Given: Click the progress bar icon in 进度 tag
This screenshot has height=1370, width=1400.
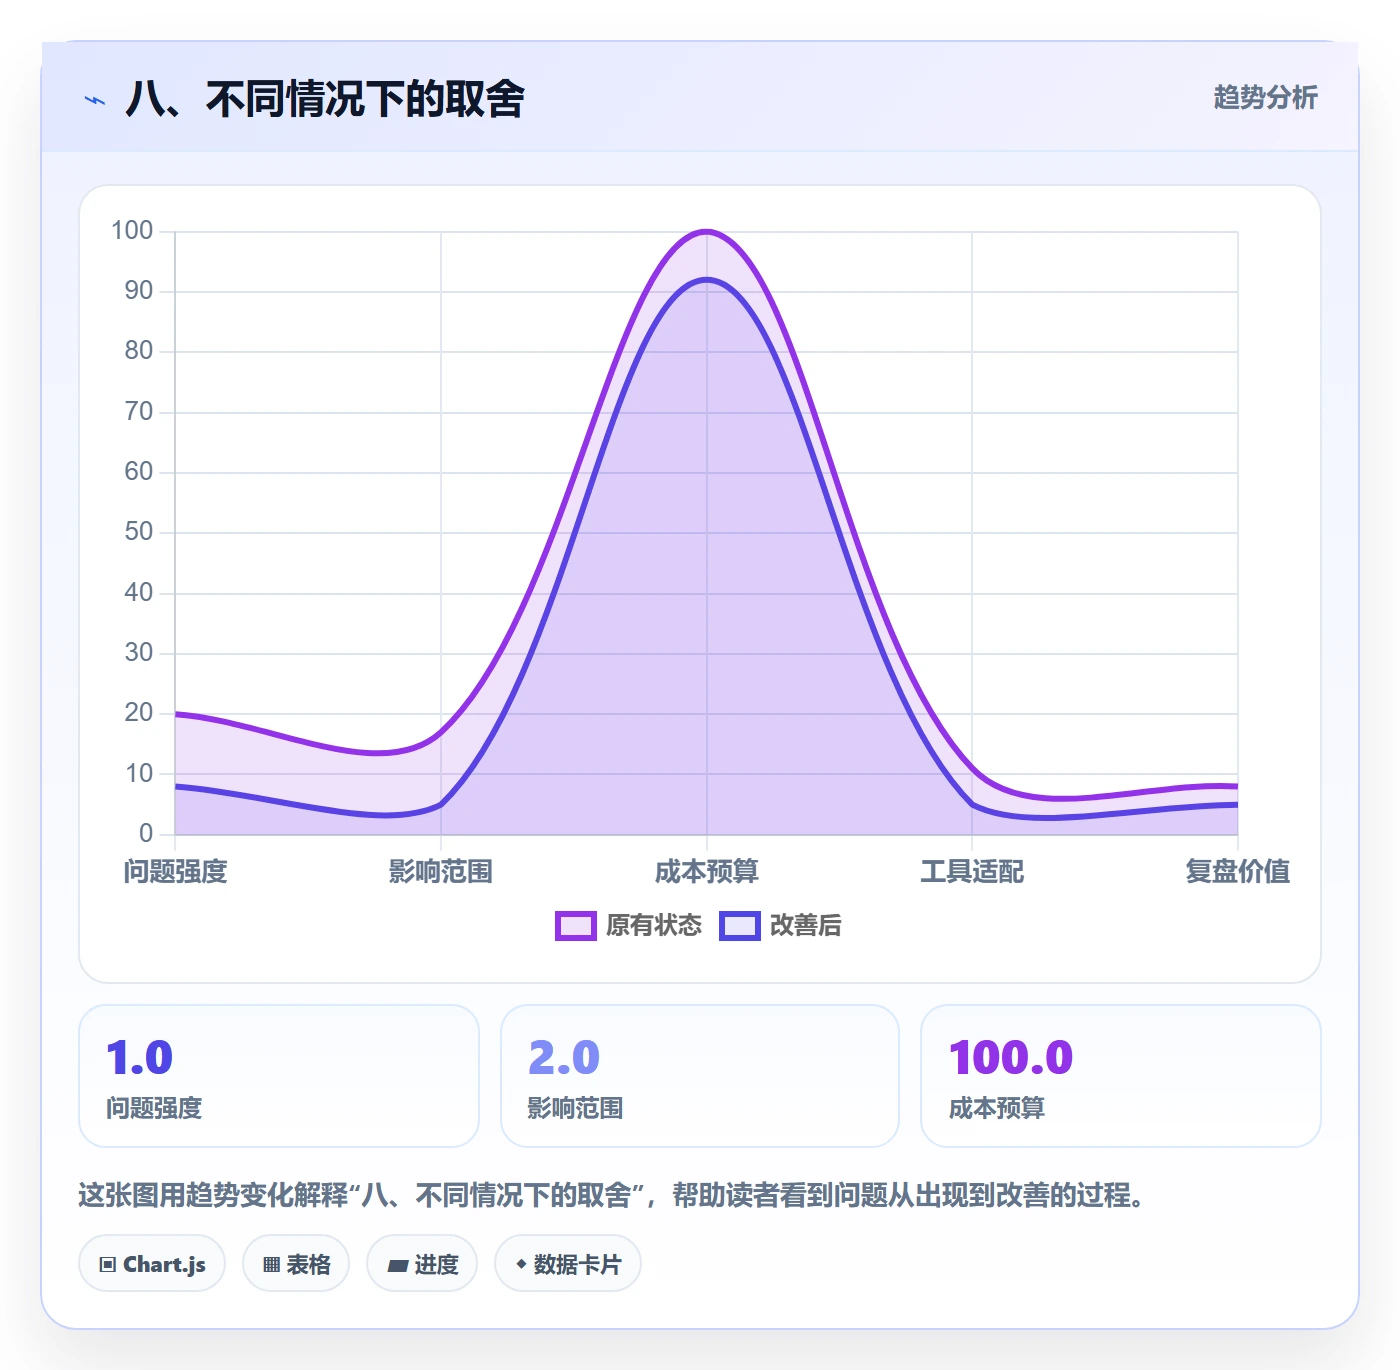Looking at the screenshot, I should coord(397,1266).
